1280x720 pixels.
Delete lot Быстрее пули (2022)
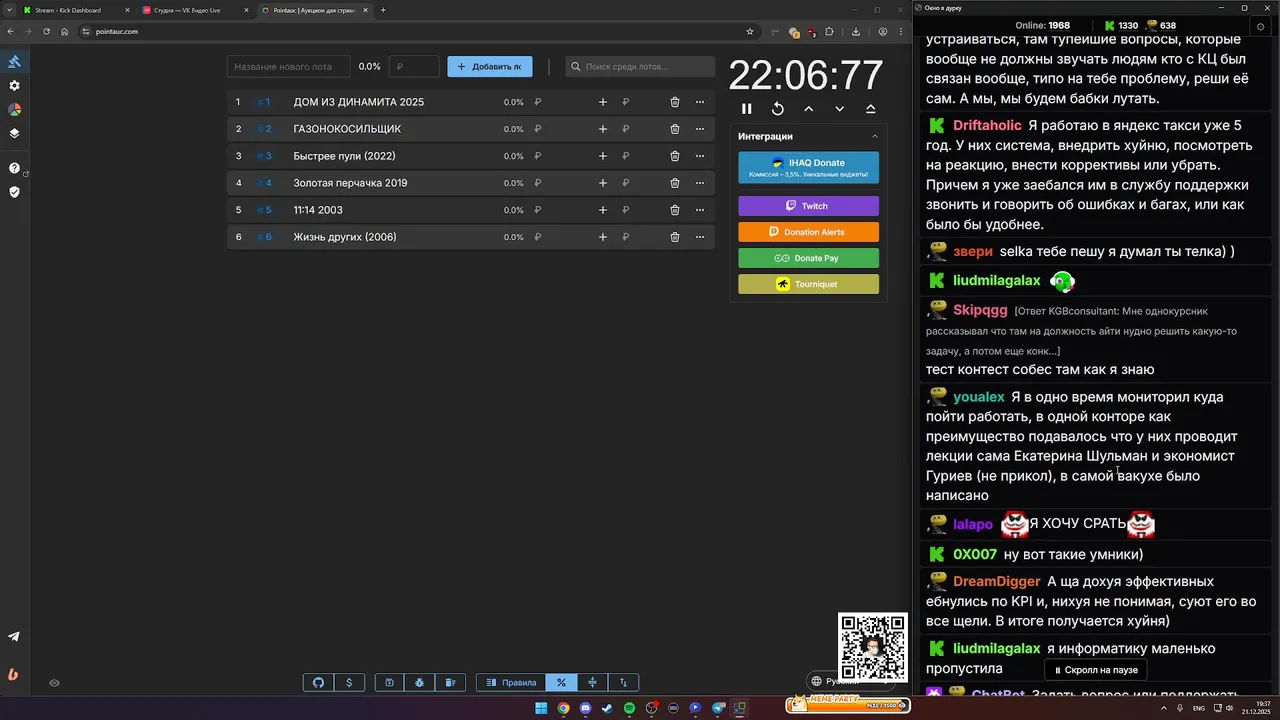click(675, 156)
